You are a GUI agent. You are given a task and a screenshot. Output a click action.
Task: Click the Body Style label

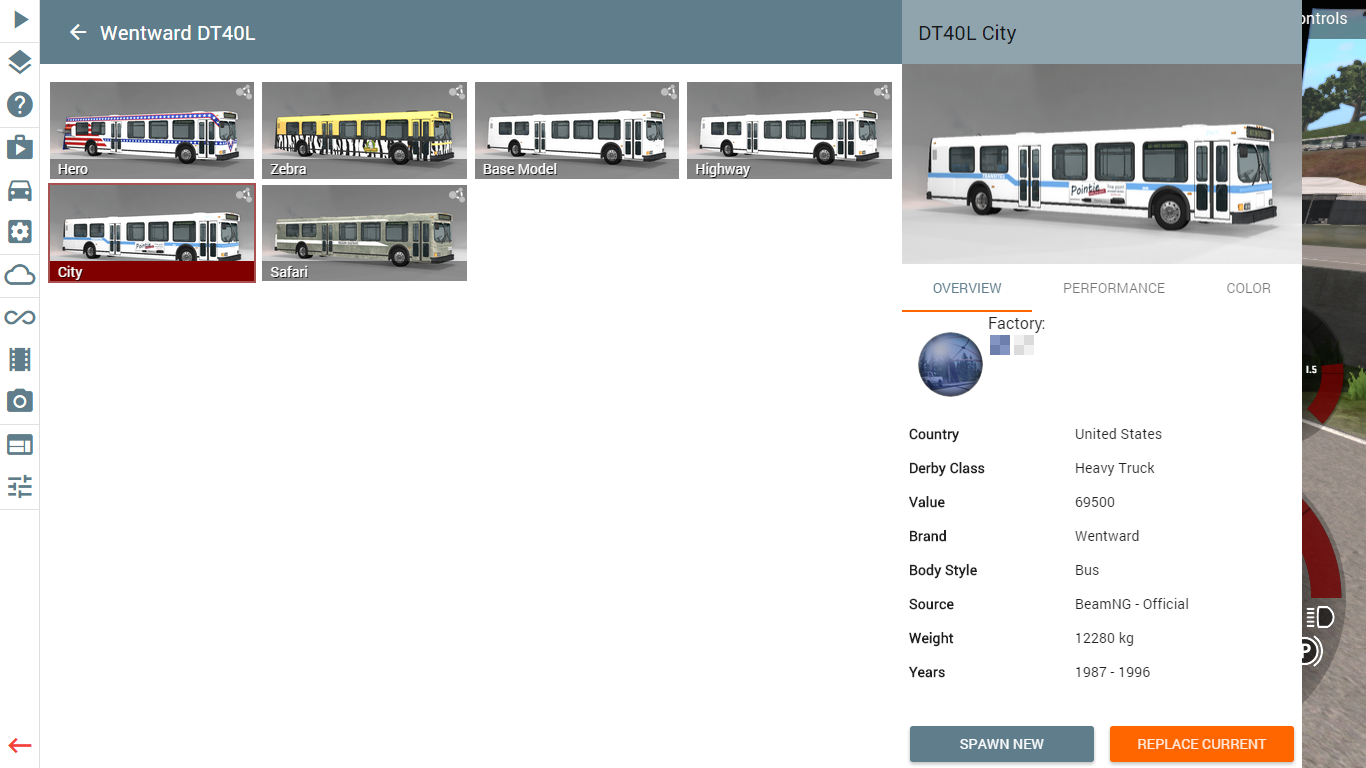coord(943,570)
